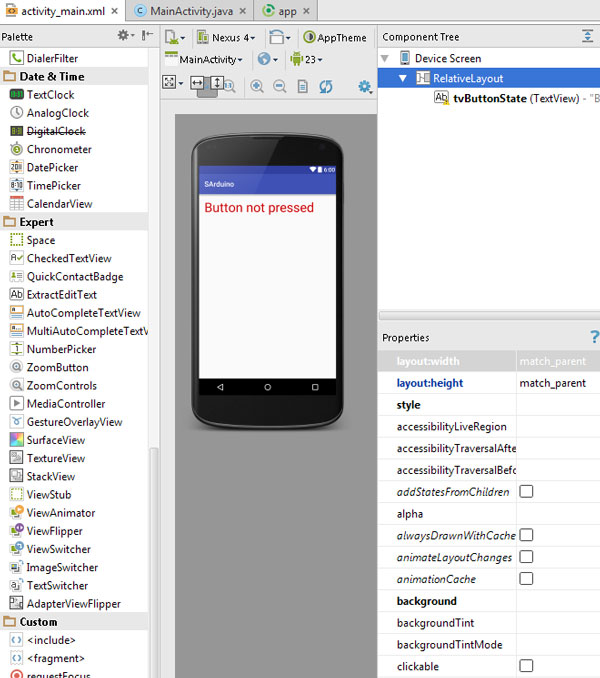The height and width of the screenshot is (678, 600).
Task: Hide the Palette panel with collapse icon
Action: pos(147,35)
